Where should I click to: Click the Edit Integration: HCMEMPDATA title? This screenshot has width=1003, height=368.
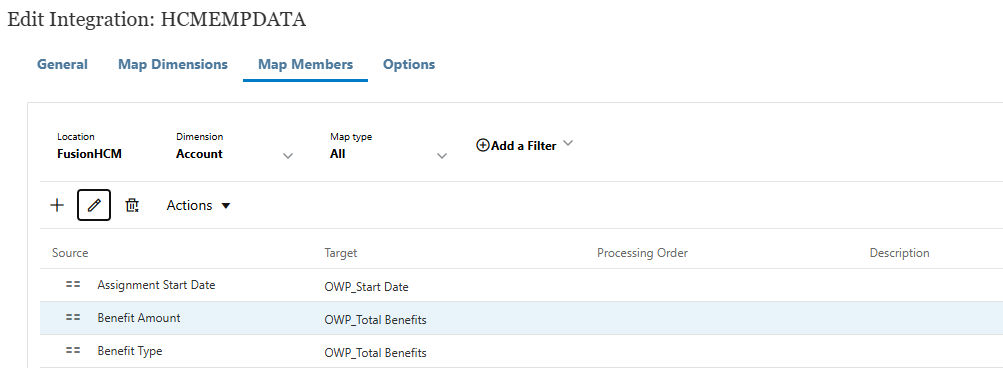tap(157, 19)
